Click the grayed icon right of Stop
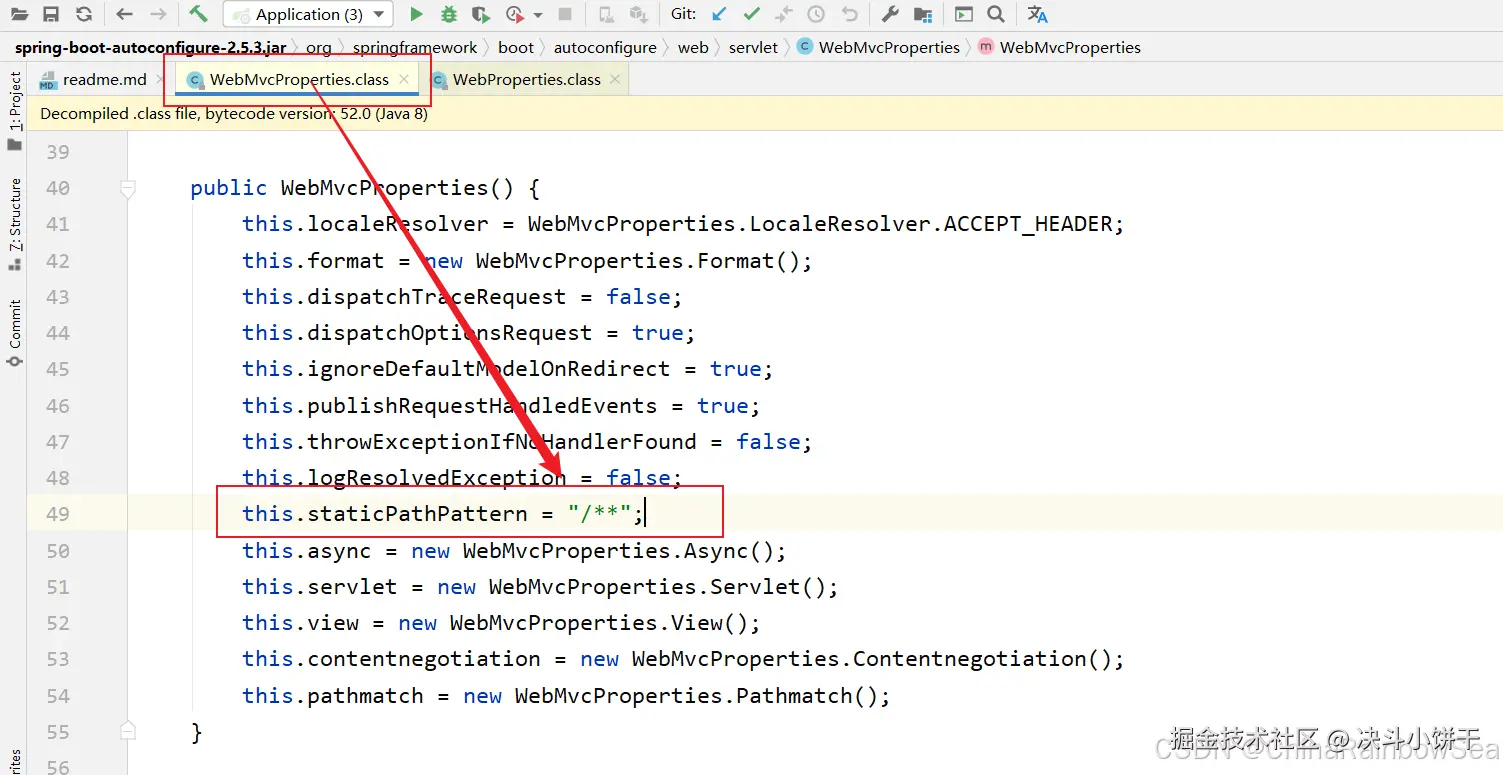Viewport: 1503px width, 775px height. (x=606, y=14)
